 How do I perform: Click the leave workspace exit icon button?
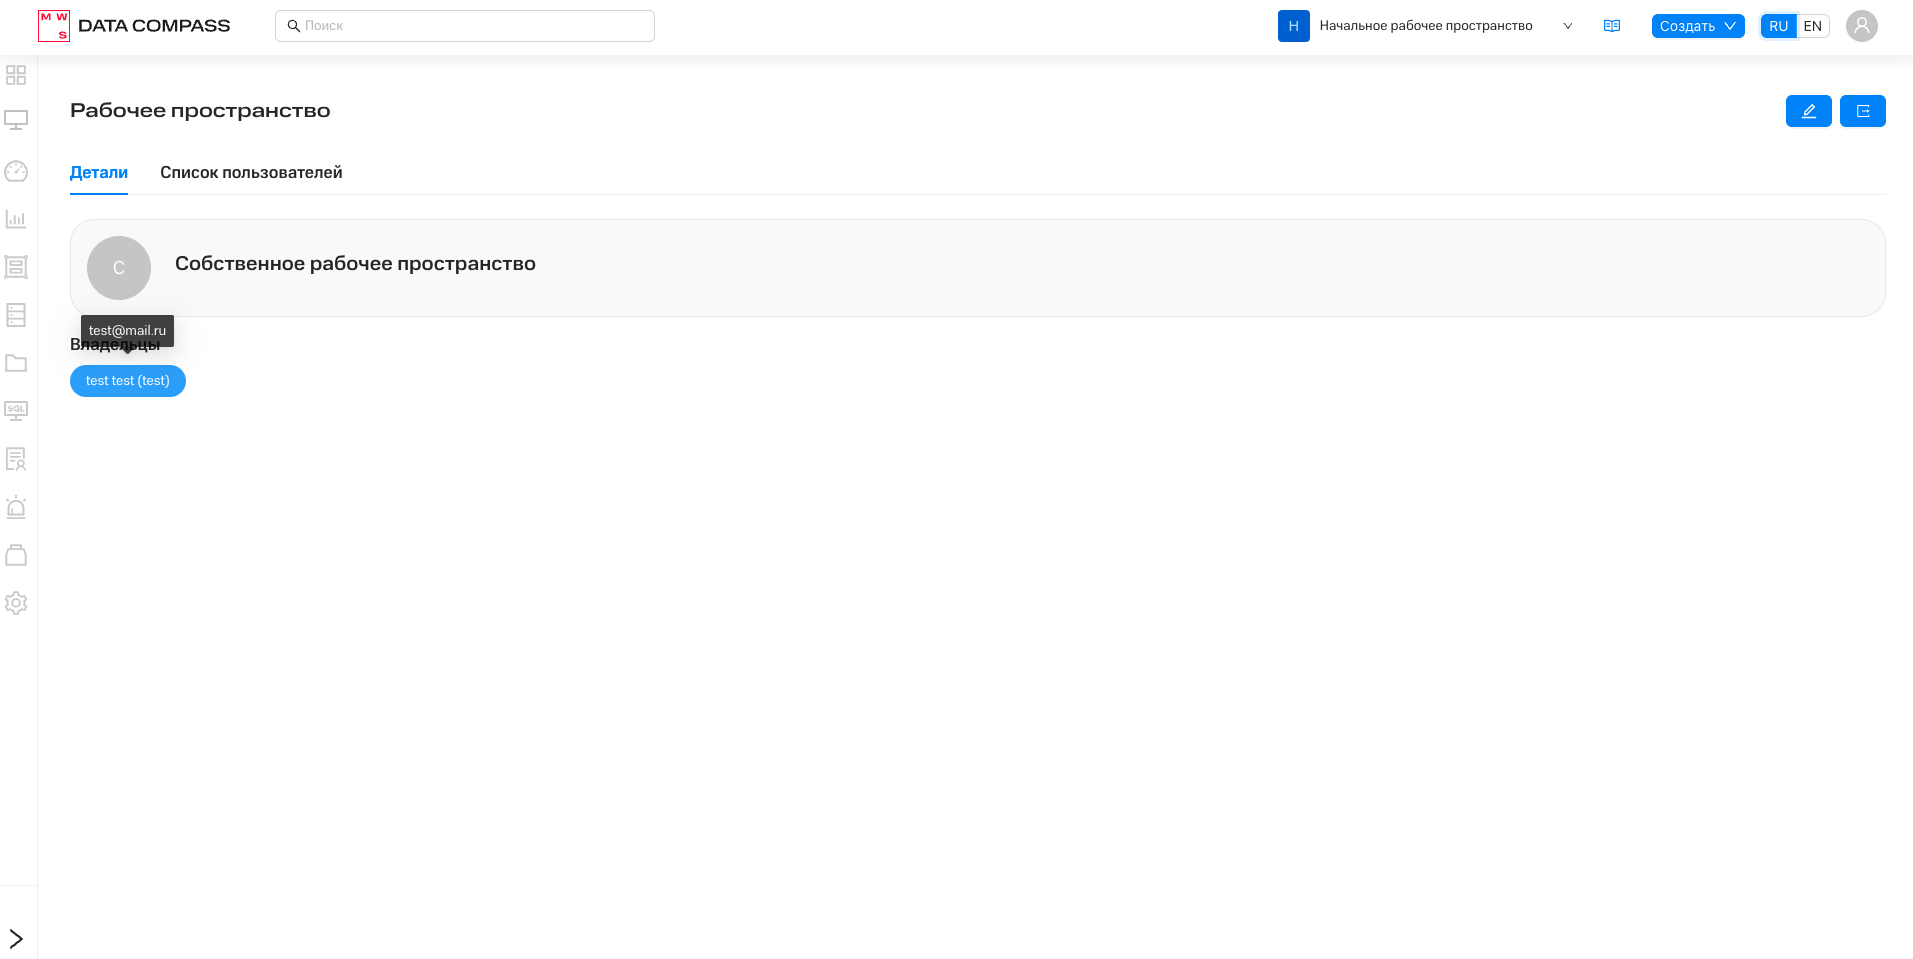point(1862,111)
